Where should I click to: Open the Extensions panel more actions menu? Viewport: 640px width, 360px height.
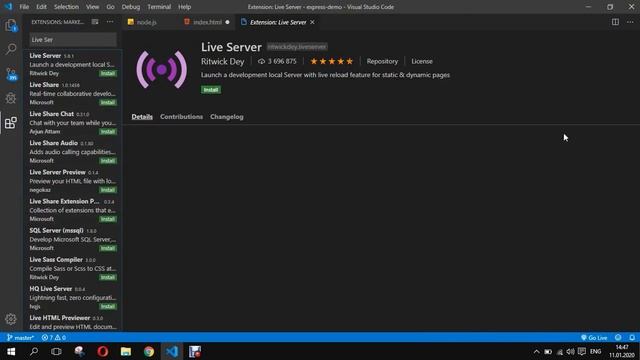tap(110, 22)
